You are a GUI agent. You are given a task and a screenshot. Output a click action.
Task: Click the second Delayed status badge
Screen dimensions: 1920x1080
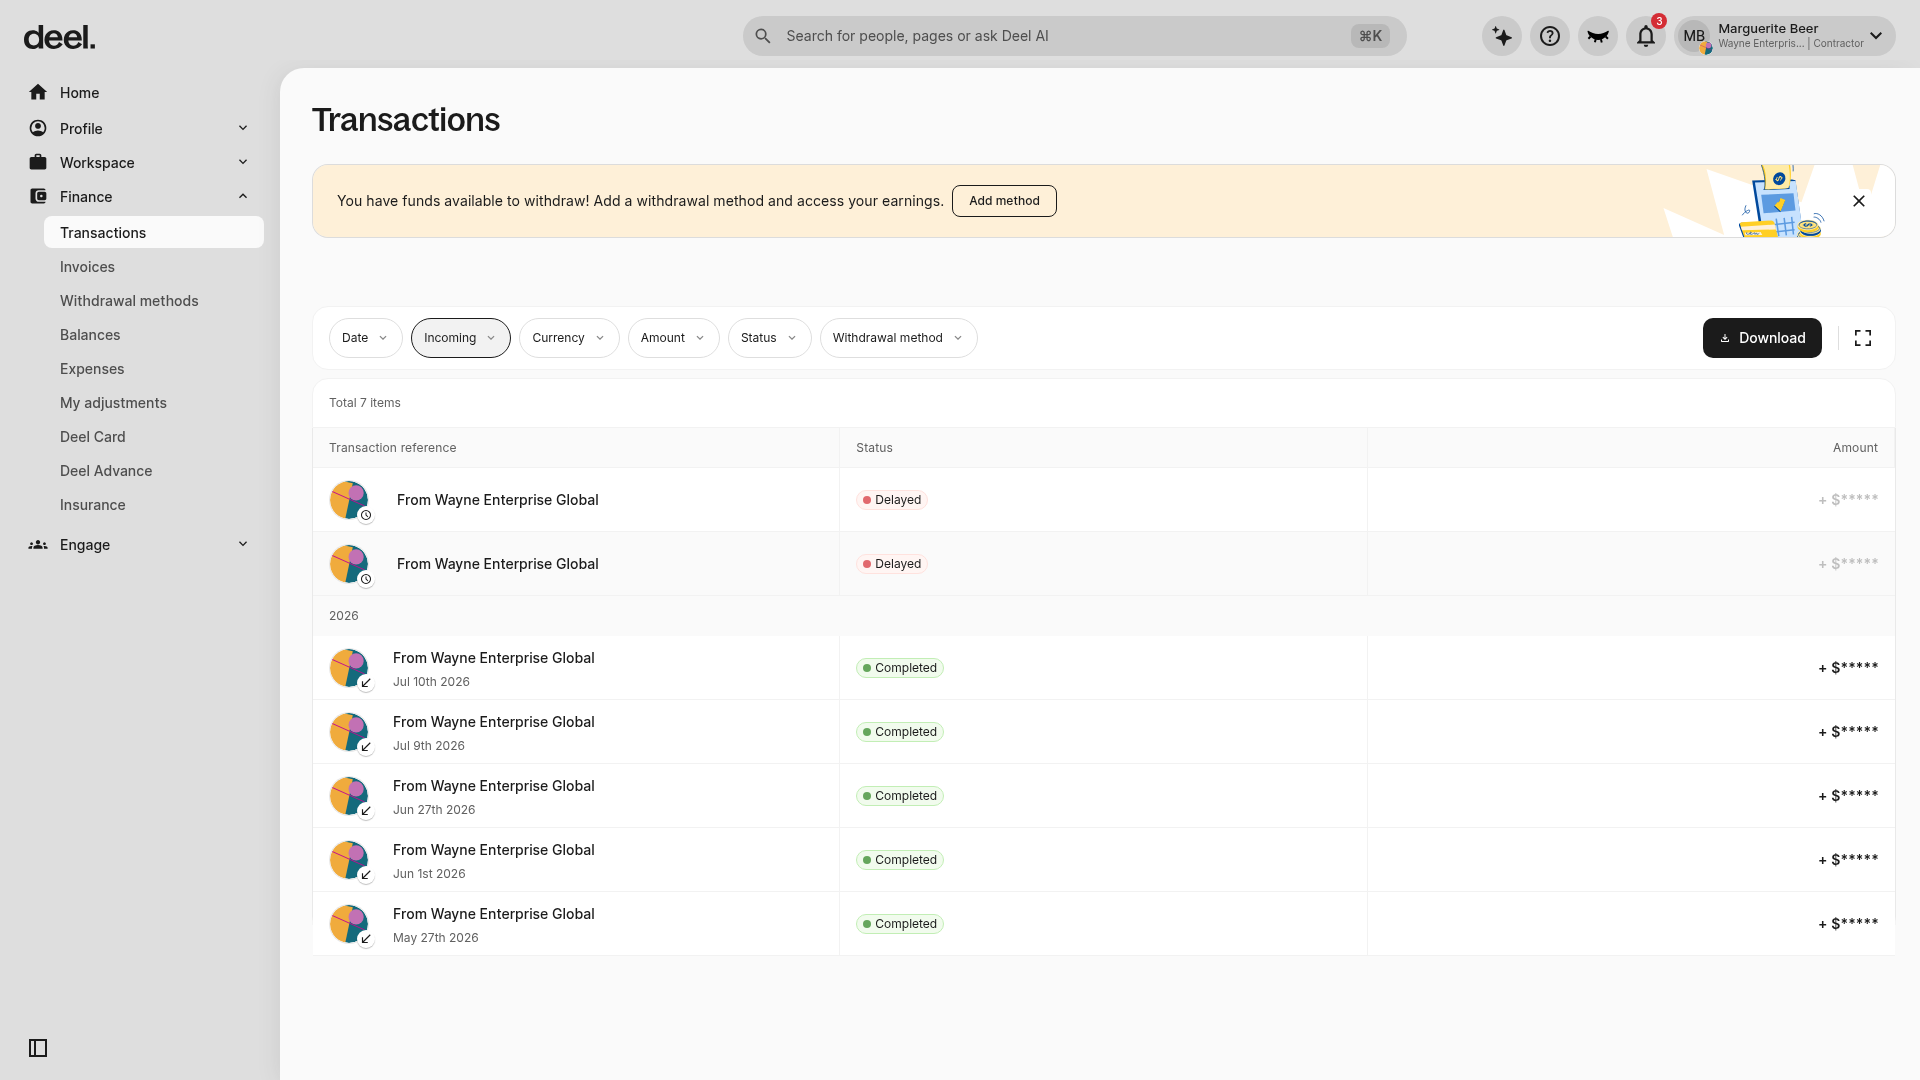892,564
